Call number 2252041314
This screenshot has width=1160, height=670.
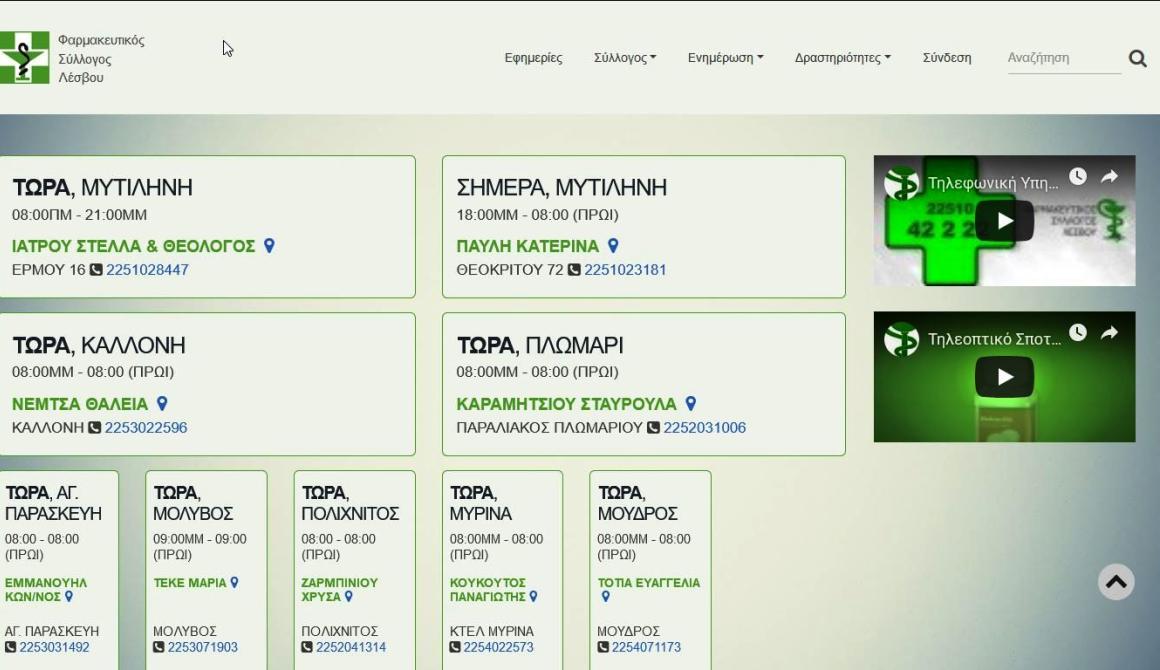point(351,647)
